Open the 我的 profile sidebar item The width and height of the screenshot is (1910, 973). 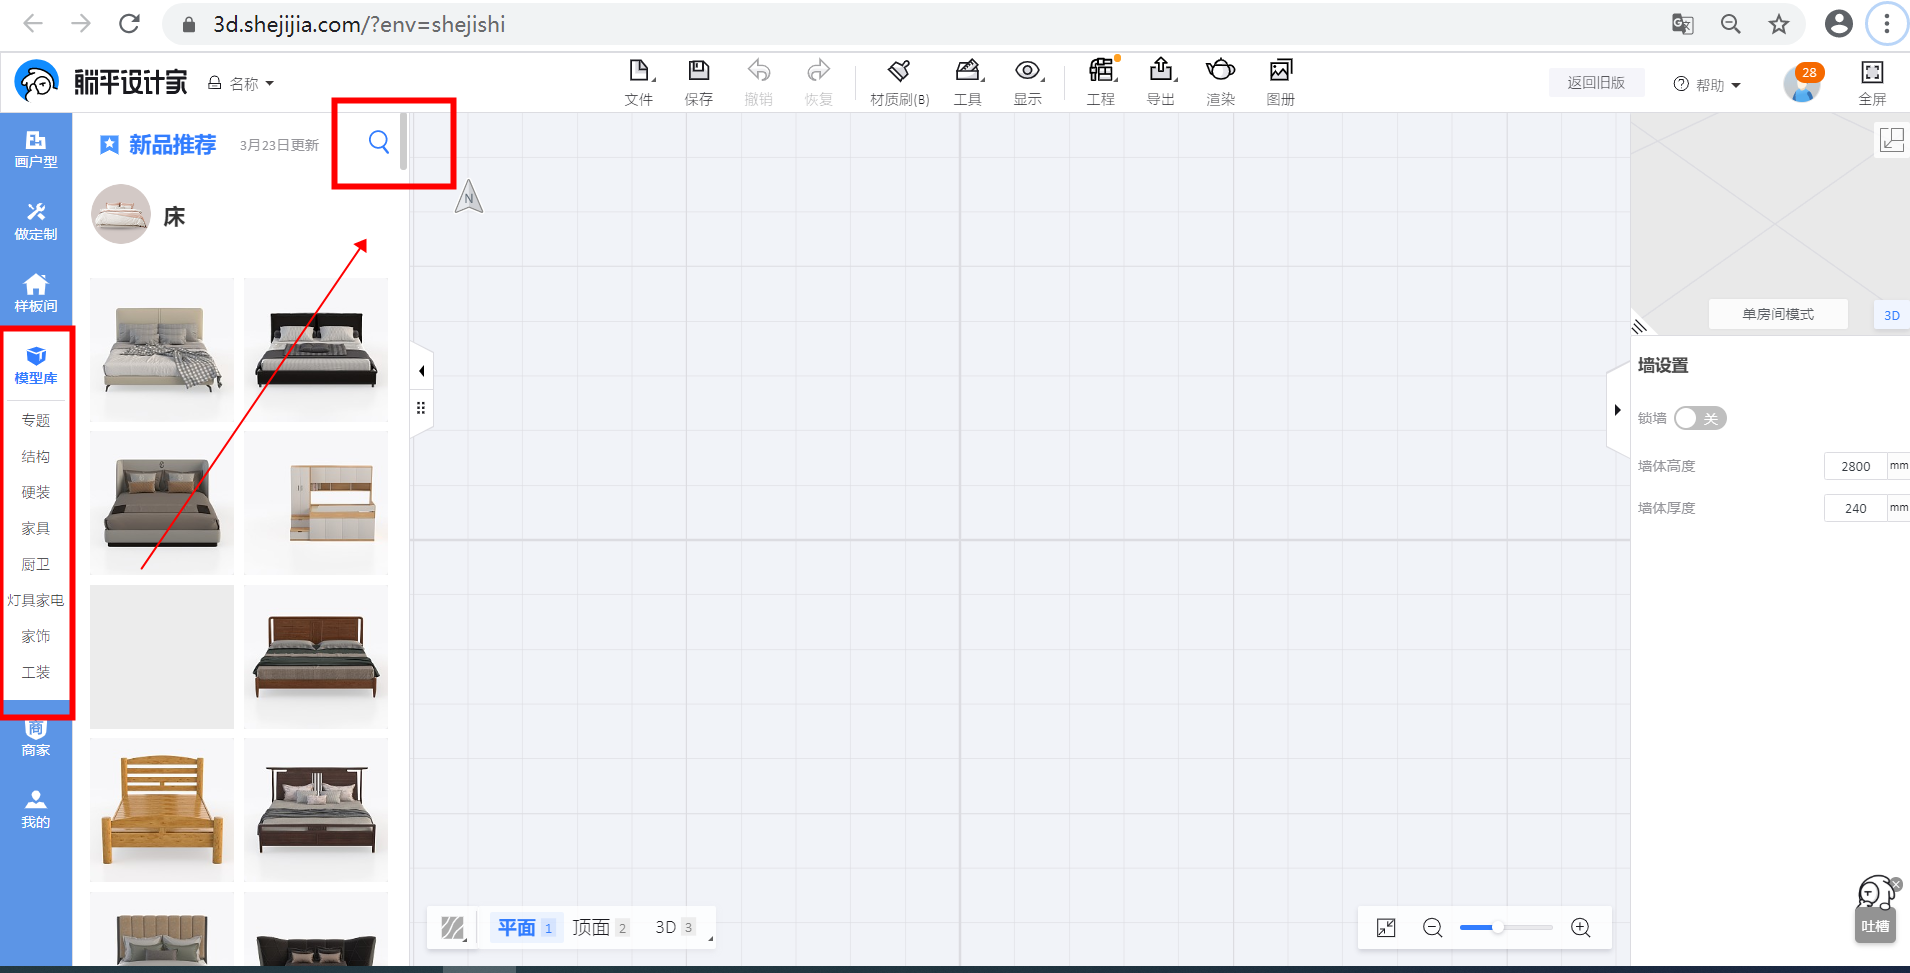point(36,809)
